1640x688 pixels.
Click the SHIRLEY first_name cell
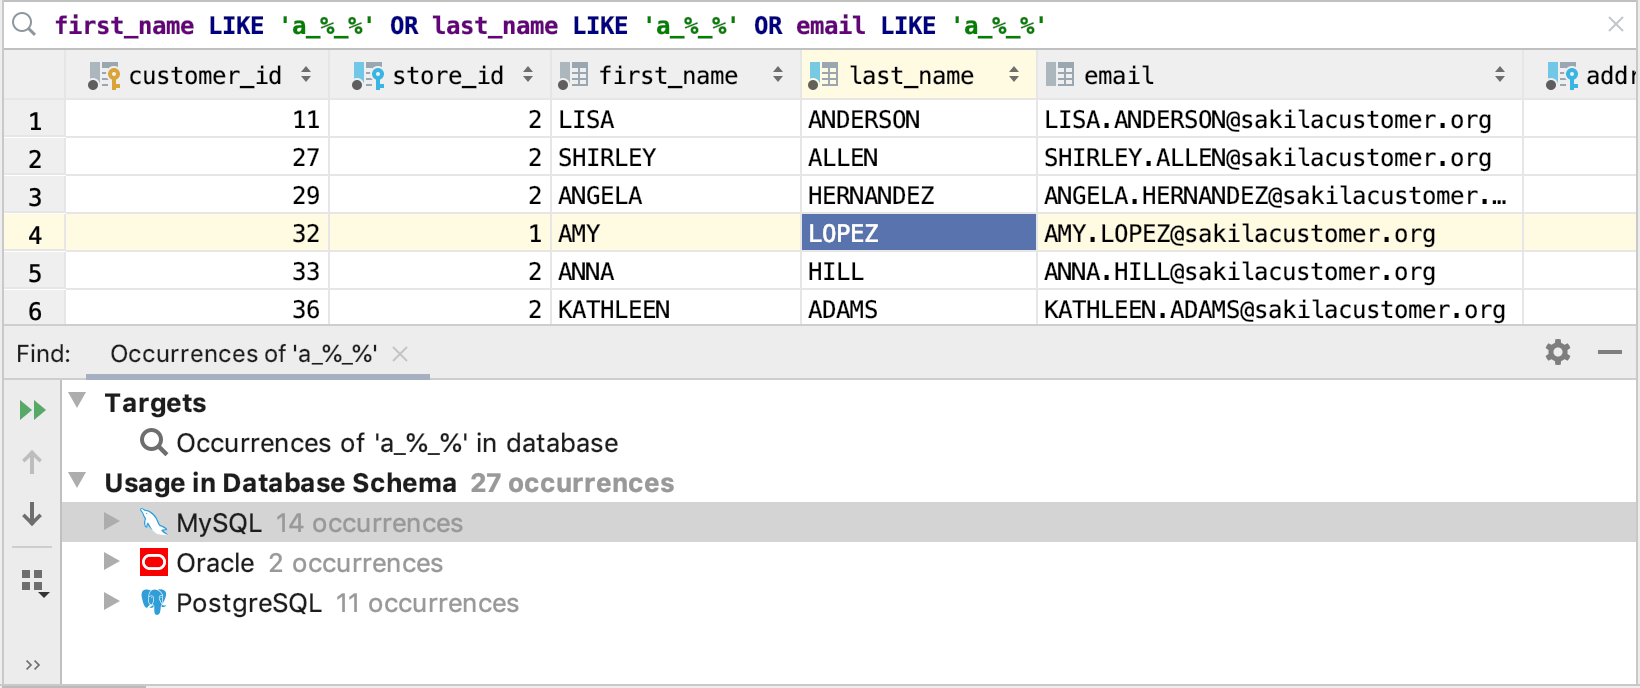tap(676, 157)
